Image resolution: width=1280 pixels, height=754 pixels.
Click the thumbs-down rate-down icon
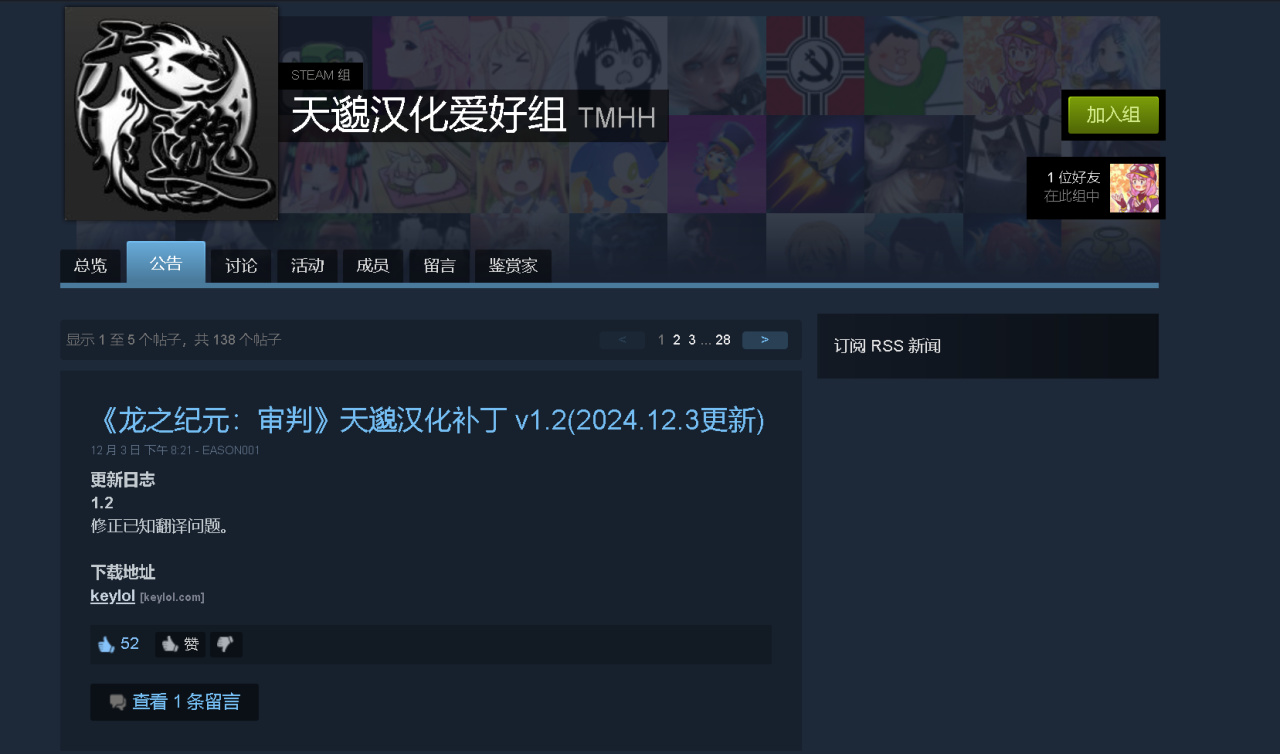(225, 644)
